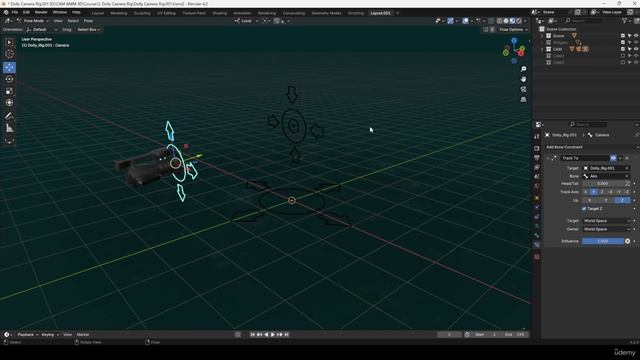This screenshot has height=360, width=640.
Task: Open the Tool properties tab icon
Action: [x=537, y=137]
